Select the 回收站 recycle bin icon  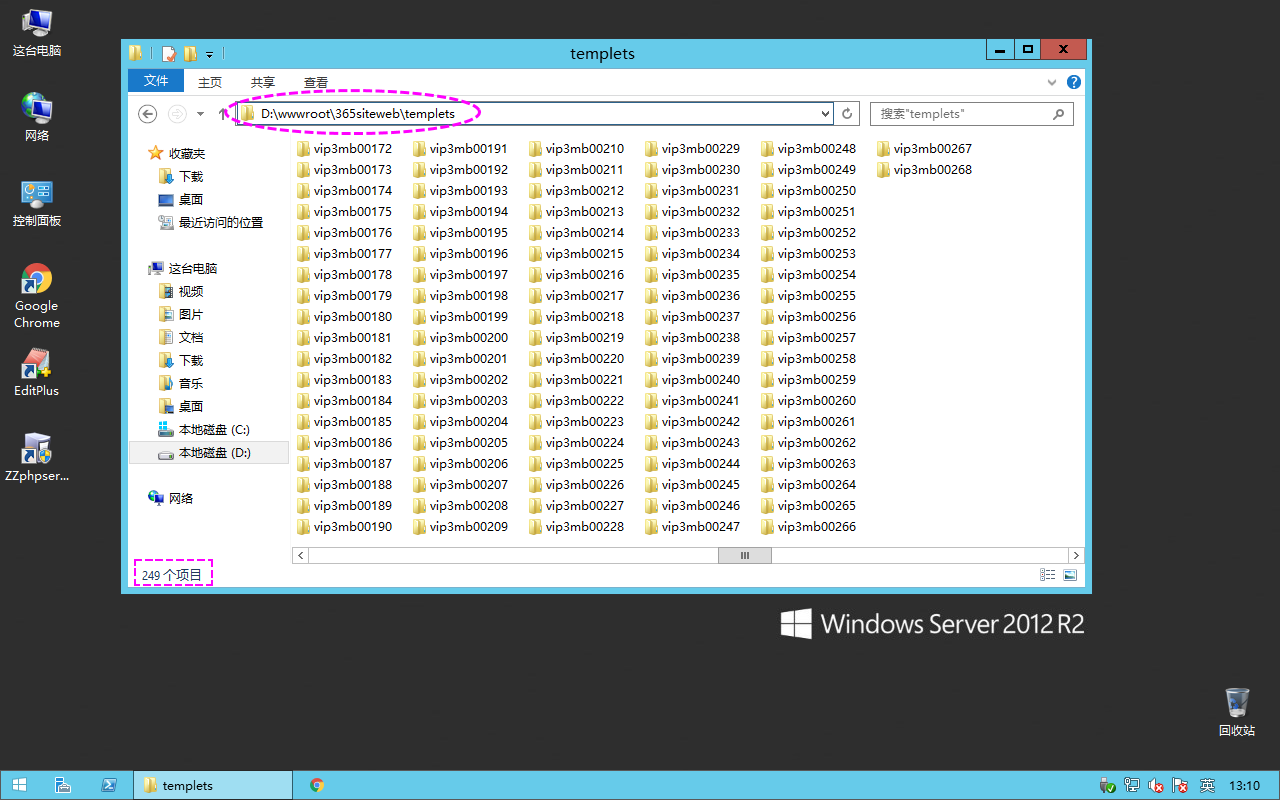(x=1237, y=711)
